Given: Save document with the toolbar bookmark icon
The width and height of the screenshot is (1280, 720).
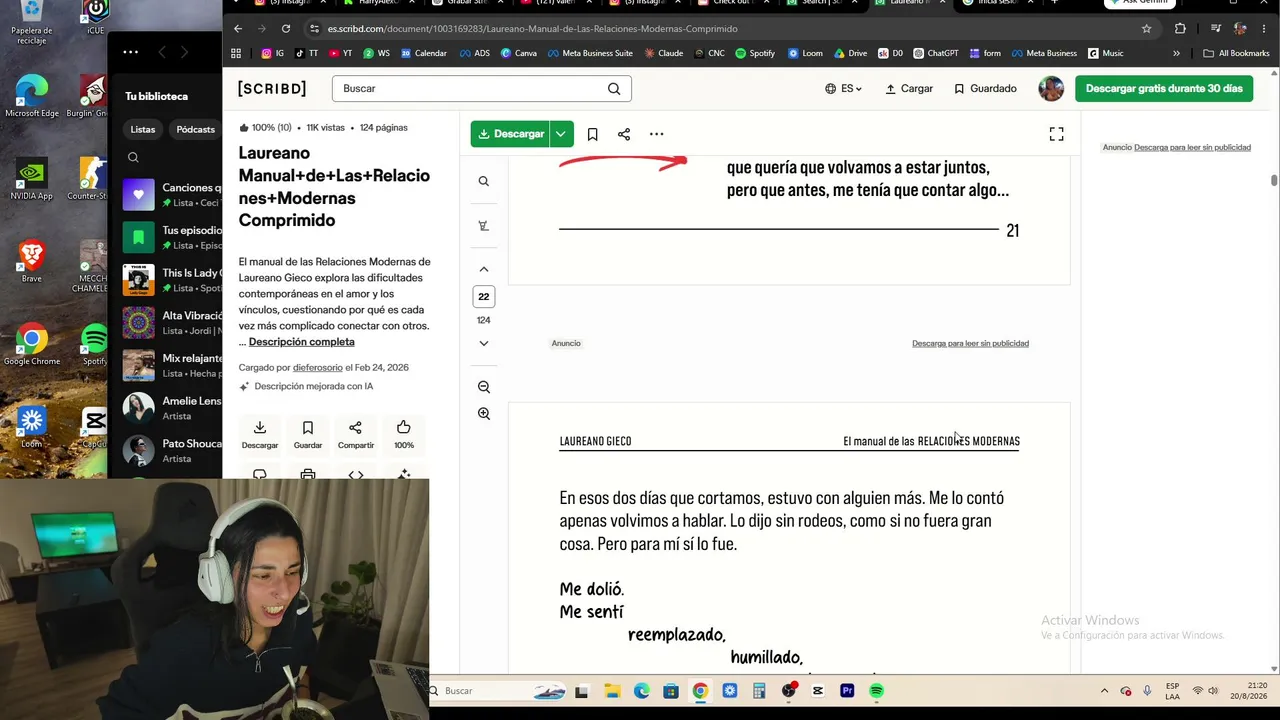Looking at the screenshot, I should [593, 134].
